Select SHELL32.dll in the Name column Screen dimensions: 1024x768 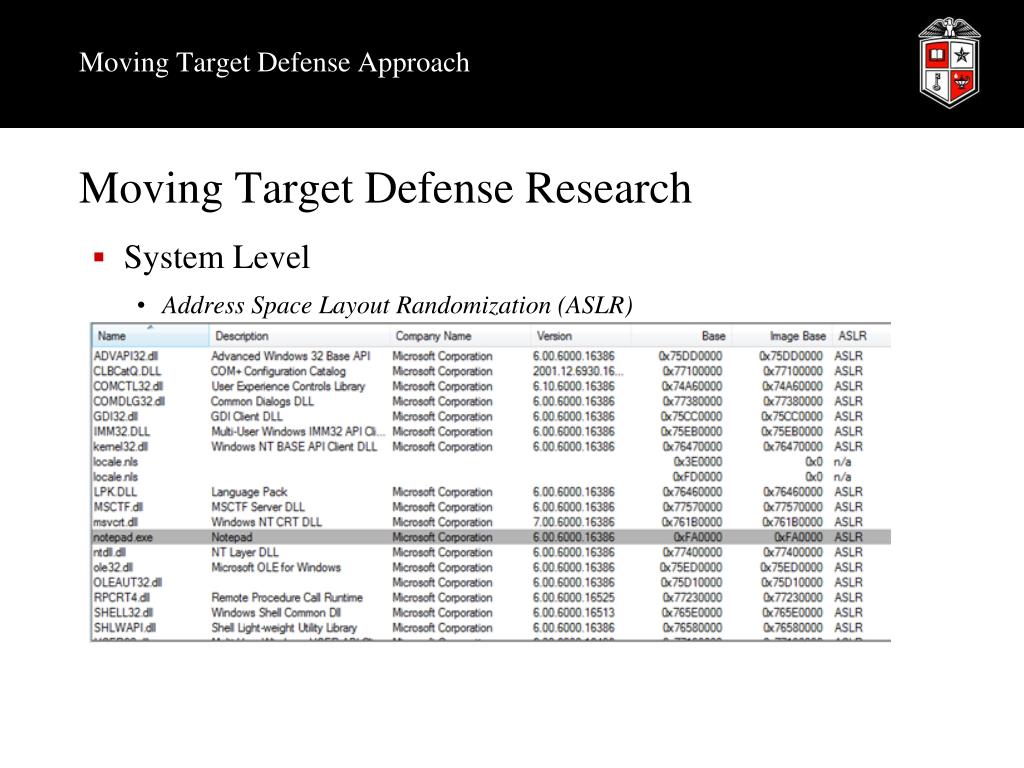click(123, 612)
